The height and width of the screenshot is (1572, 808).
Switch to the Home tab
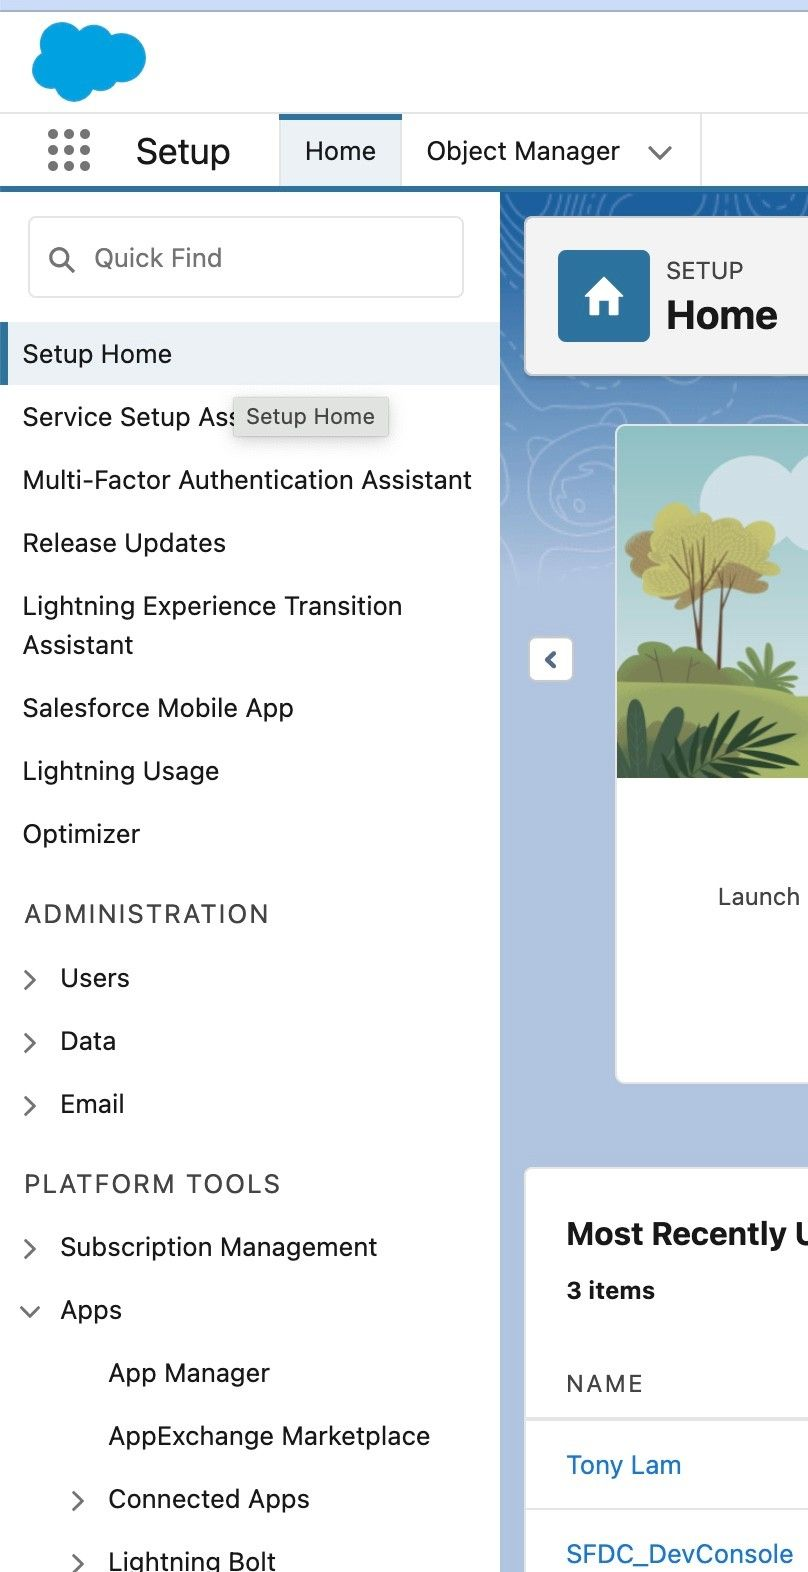pos(340,151)
